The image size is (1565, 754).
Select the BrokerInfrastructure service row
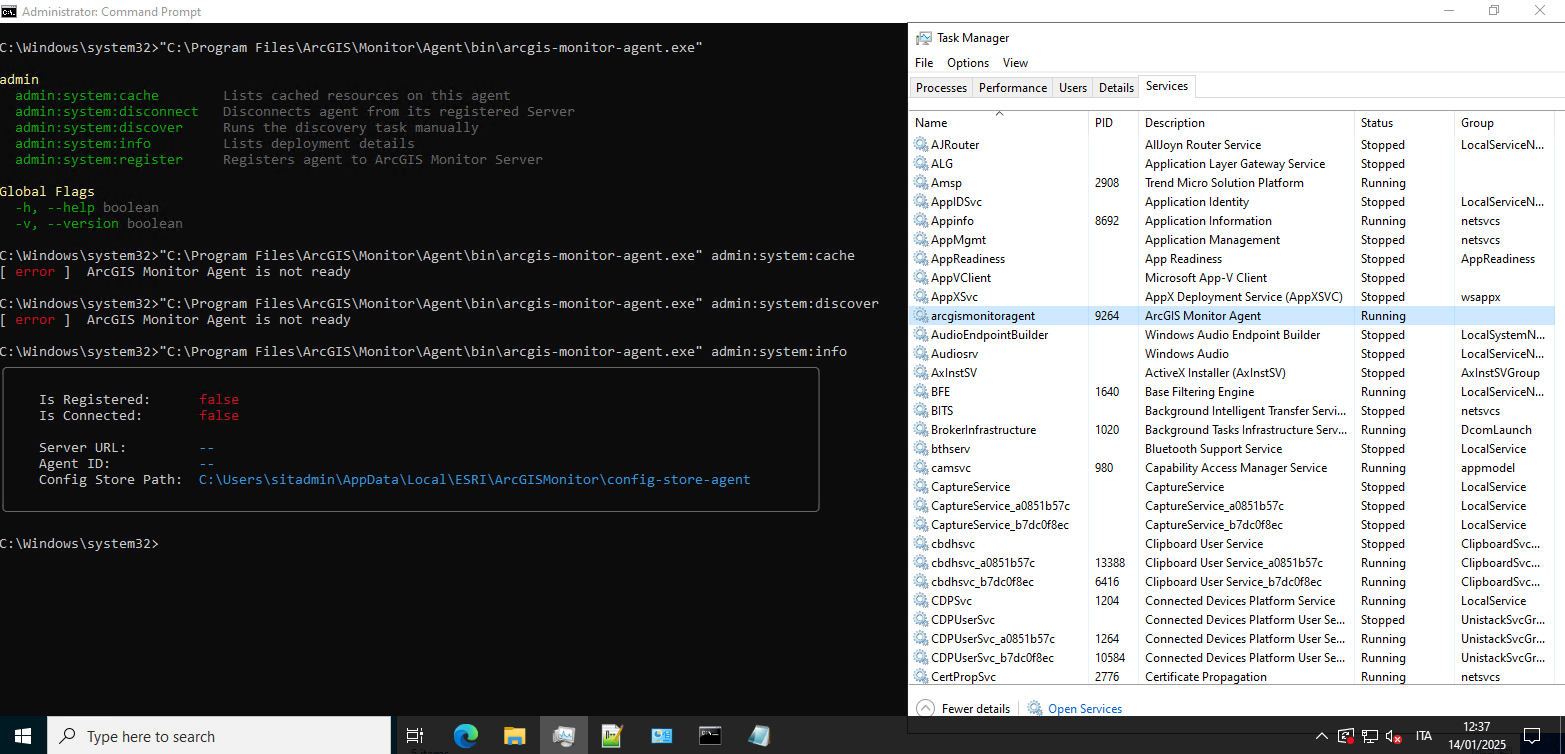tap(1232, 430)
